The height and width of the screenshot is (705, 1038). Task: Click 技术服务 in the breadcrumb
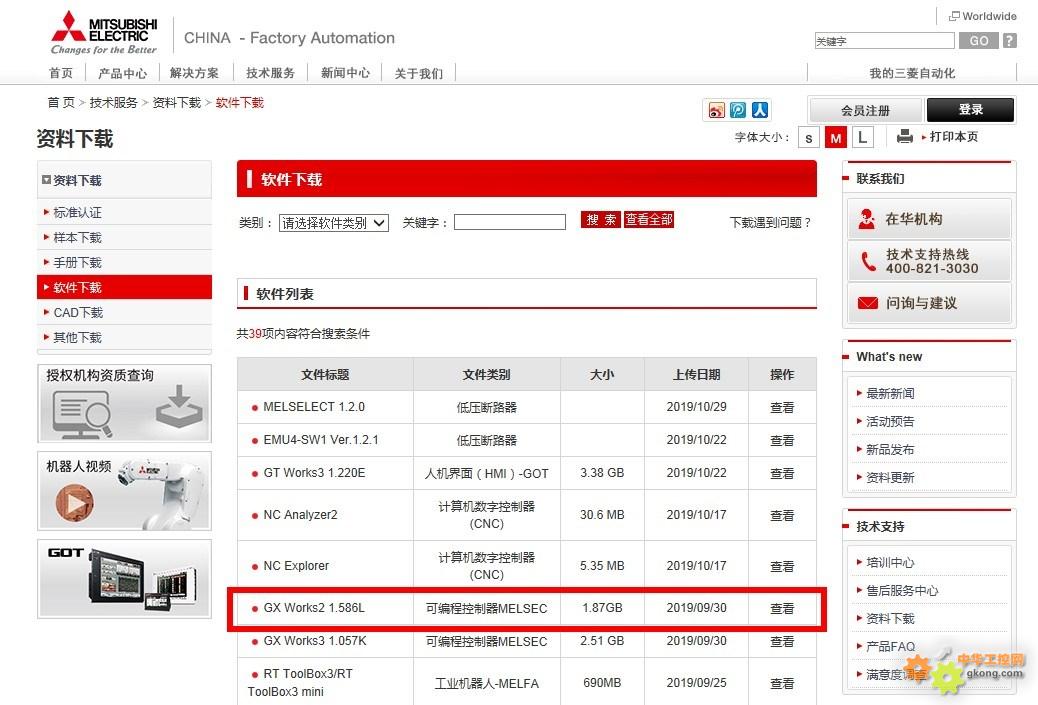tap(113, 103)
